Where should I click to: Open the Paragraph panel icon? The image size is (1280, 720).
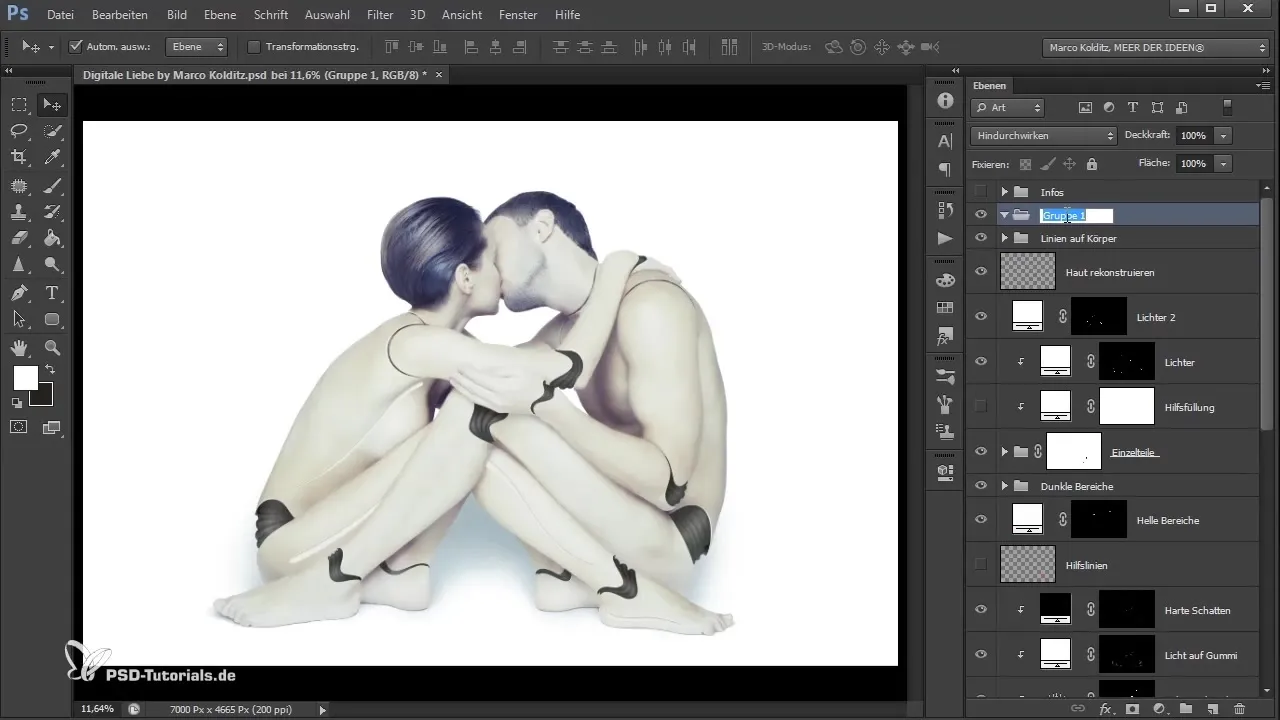(x=945, y=170)
